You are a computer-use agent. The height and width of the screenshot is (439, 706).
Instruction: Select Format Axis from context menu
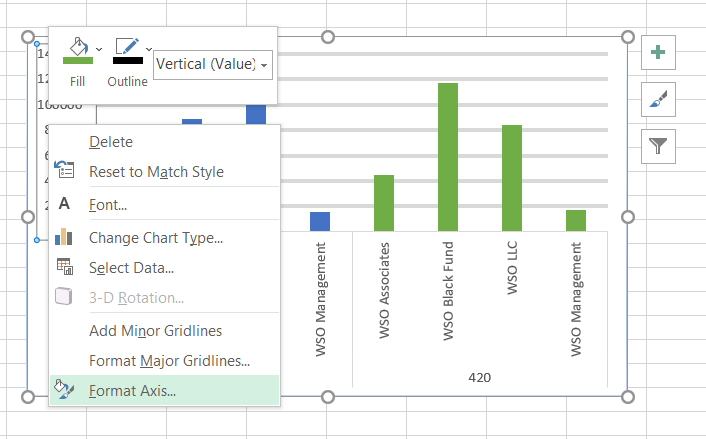[x=132, y=390]
